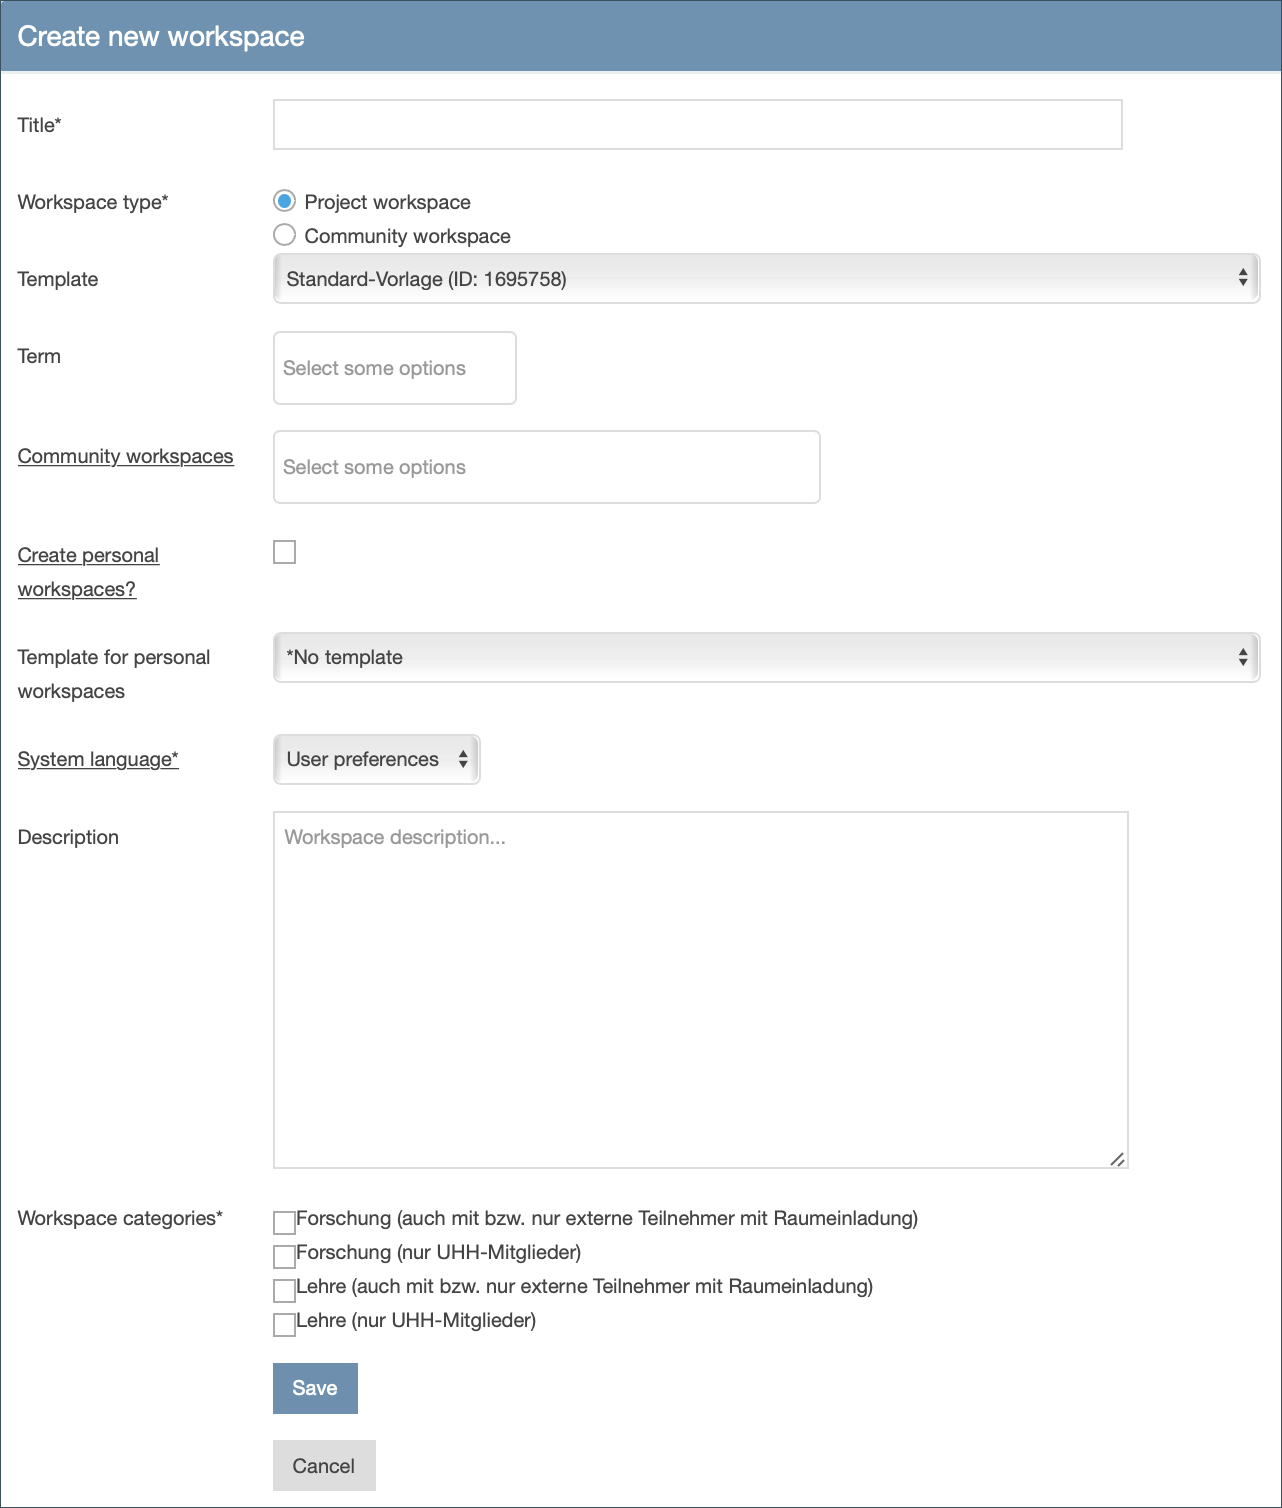Click the Save button
Screen dimensions: 1282x1508
pyautogui.click(x=315, y=1388)
